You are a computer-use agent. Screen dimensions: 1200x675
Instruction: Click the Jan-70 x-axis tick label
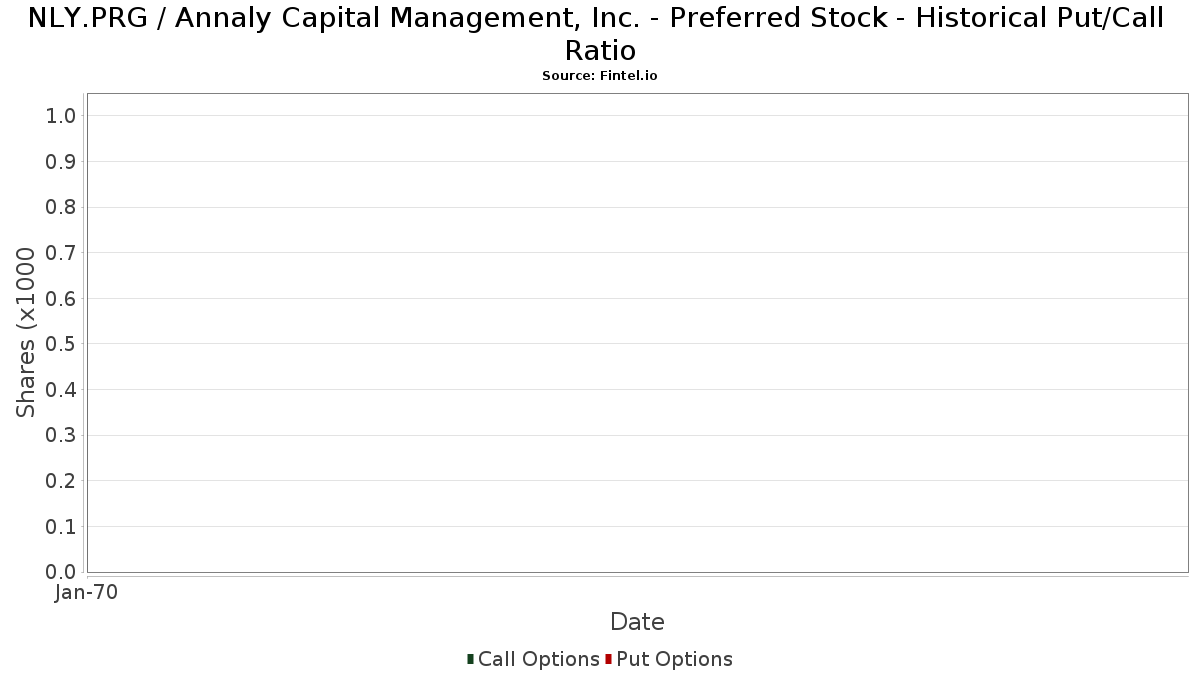[87, 593]
